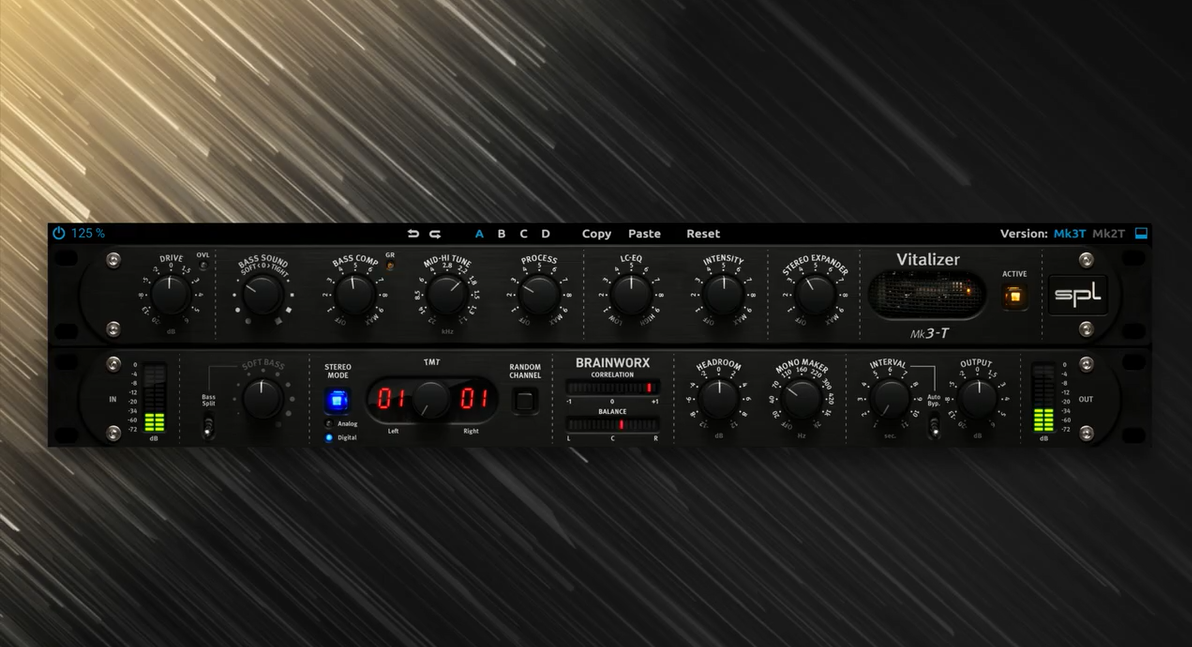Select the Analog stereo mode LED

coord(328,423)
